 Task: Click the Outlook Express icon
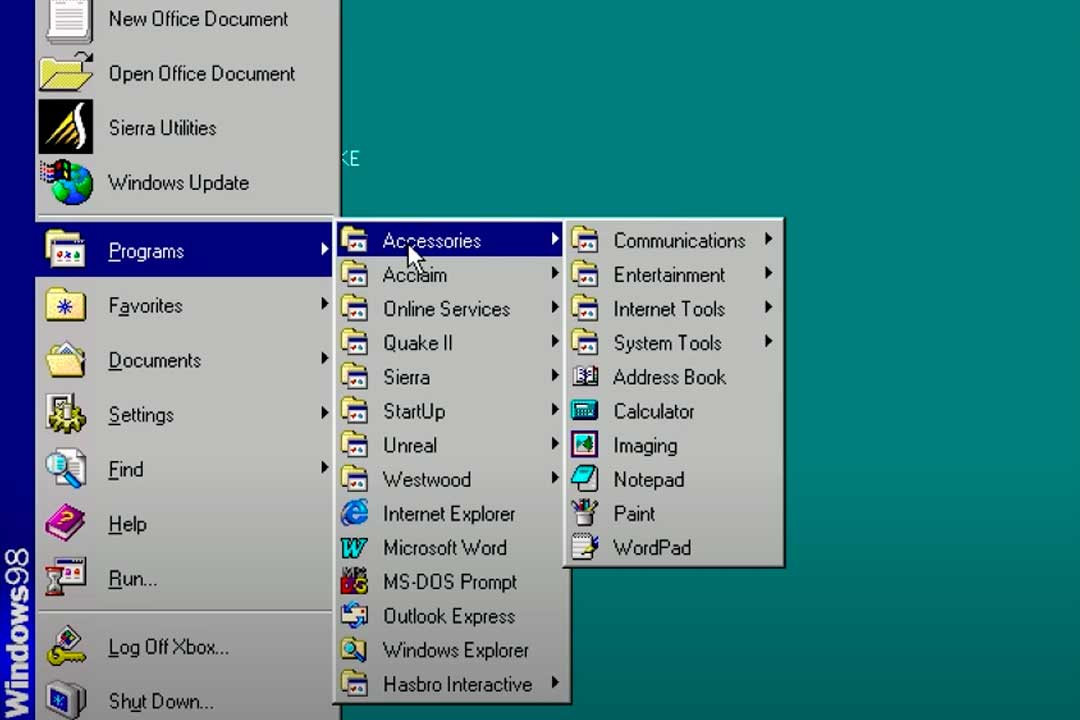[354, 615]
